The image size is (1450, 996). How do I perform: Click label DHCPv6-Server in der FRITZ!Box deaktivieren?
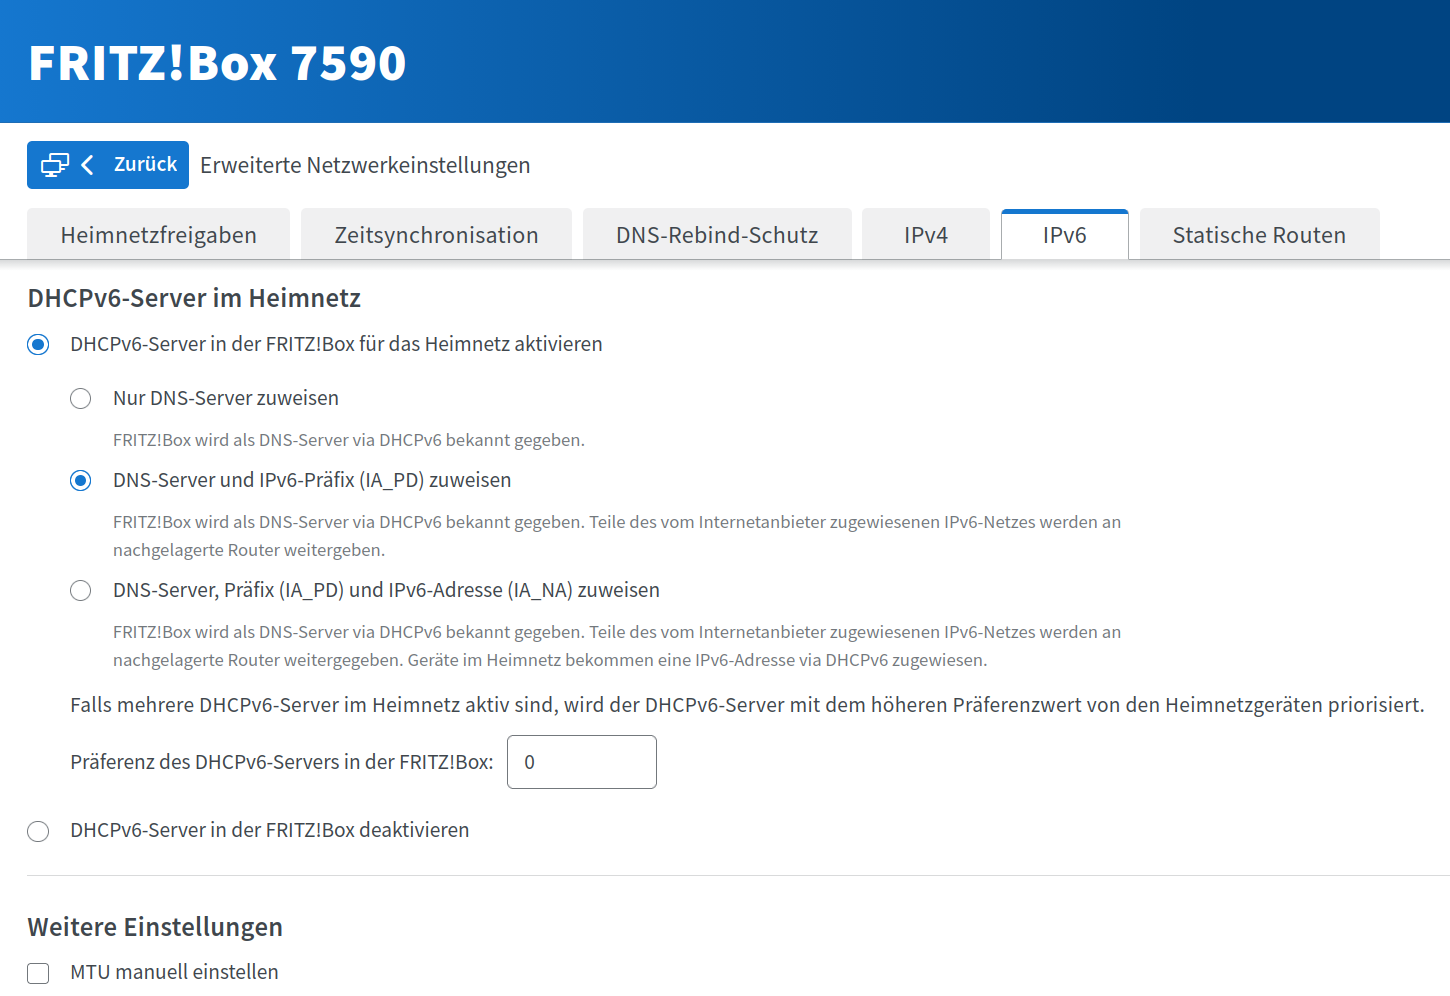pyautogui.click(x=270, y=830)
